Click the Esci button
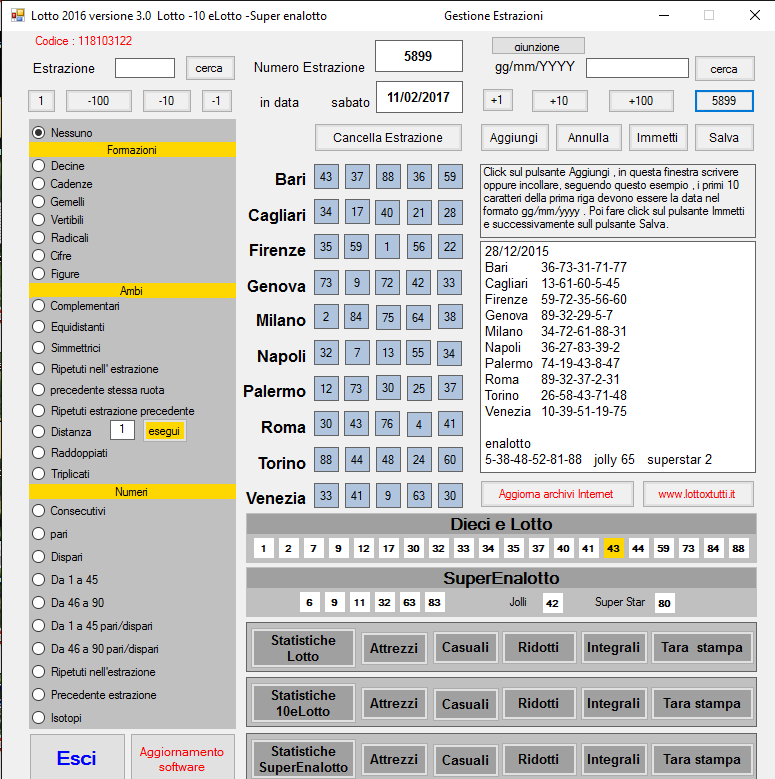Viewport: 775px width, 779px height. [77, 758]
